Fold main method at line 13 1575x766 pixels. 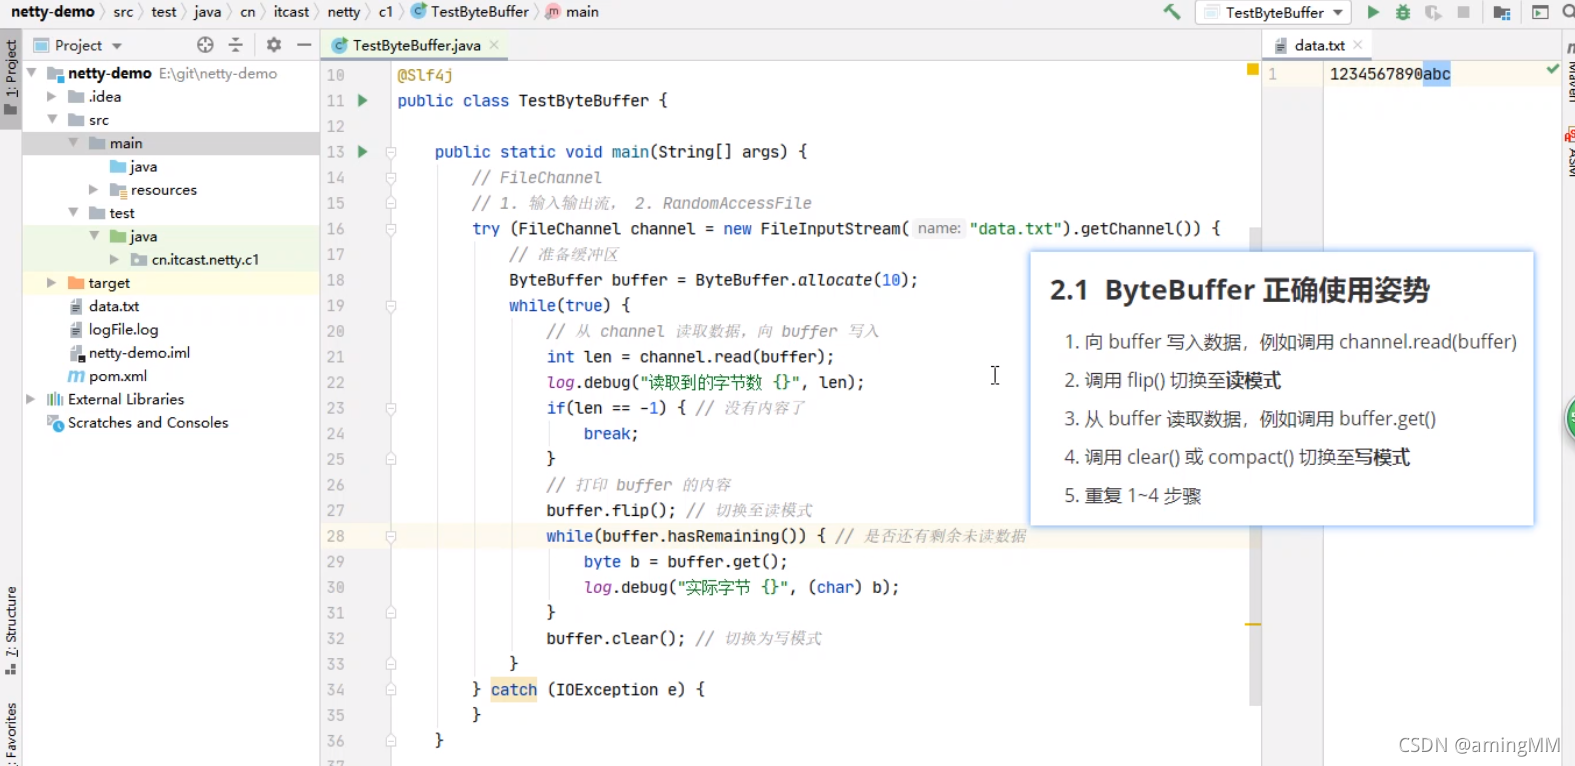coord(391,152)
